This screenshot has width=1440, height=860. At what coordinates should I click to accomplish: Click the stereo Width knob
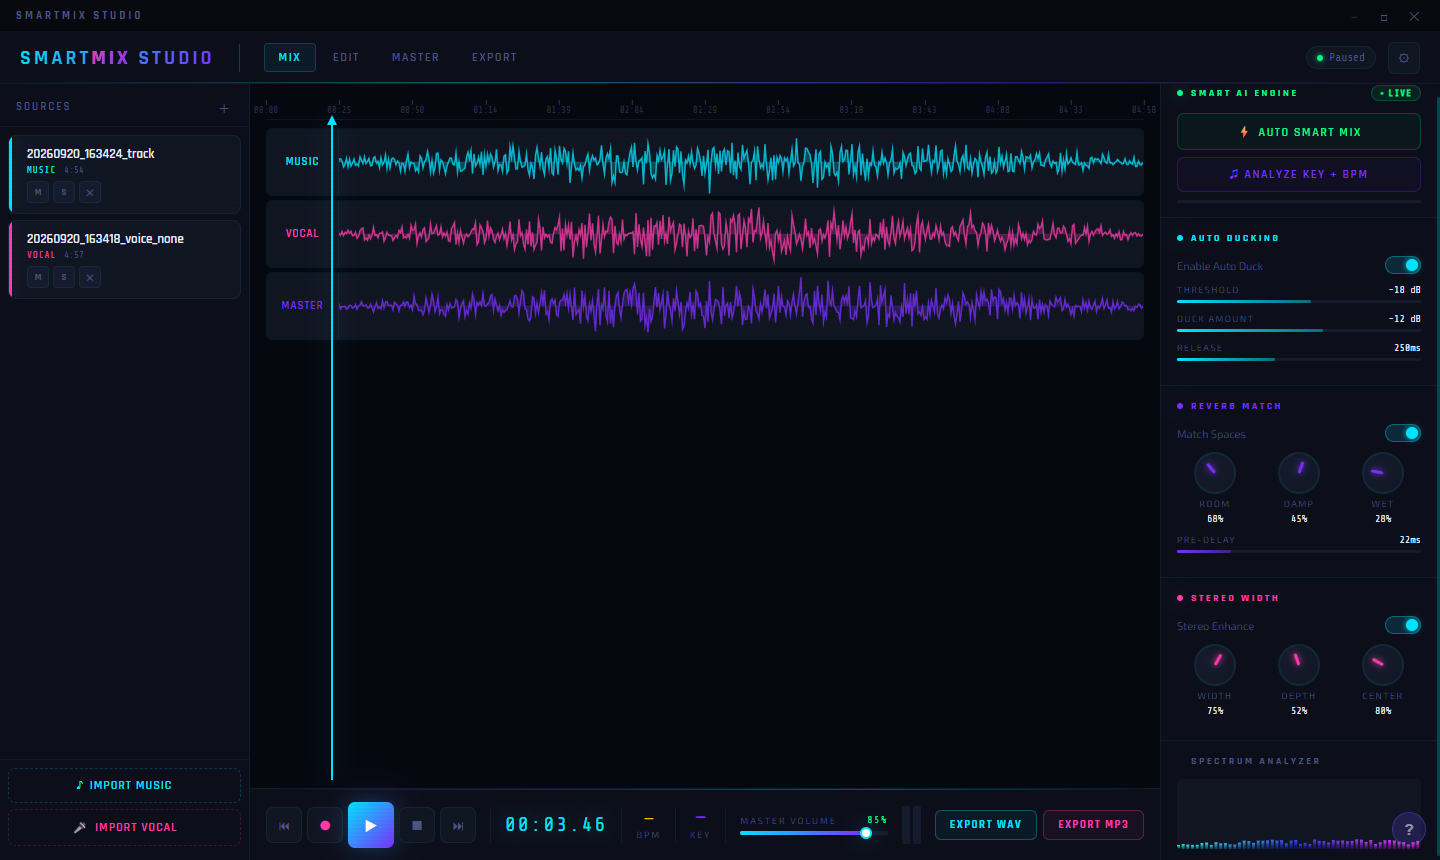point(1215,665)
